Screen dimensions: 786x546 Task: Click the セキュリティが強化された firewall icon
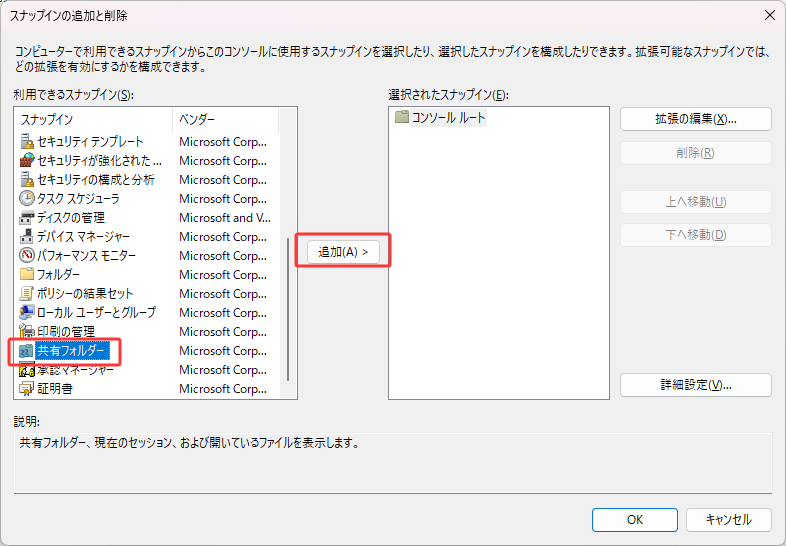pos(27,160)
